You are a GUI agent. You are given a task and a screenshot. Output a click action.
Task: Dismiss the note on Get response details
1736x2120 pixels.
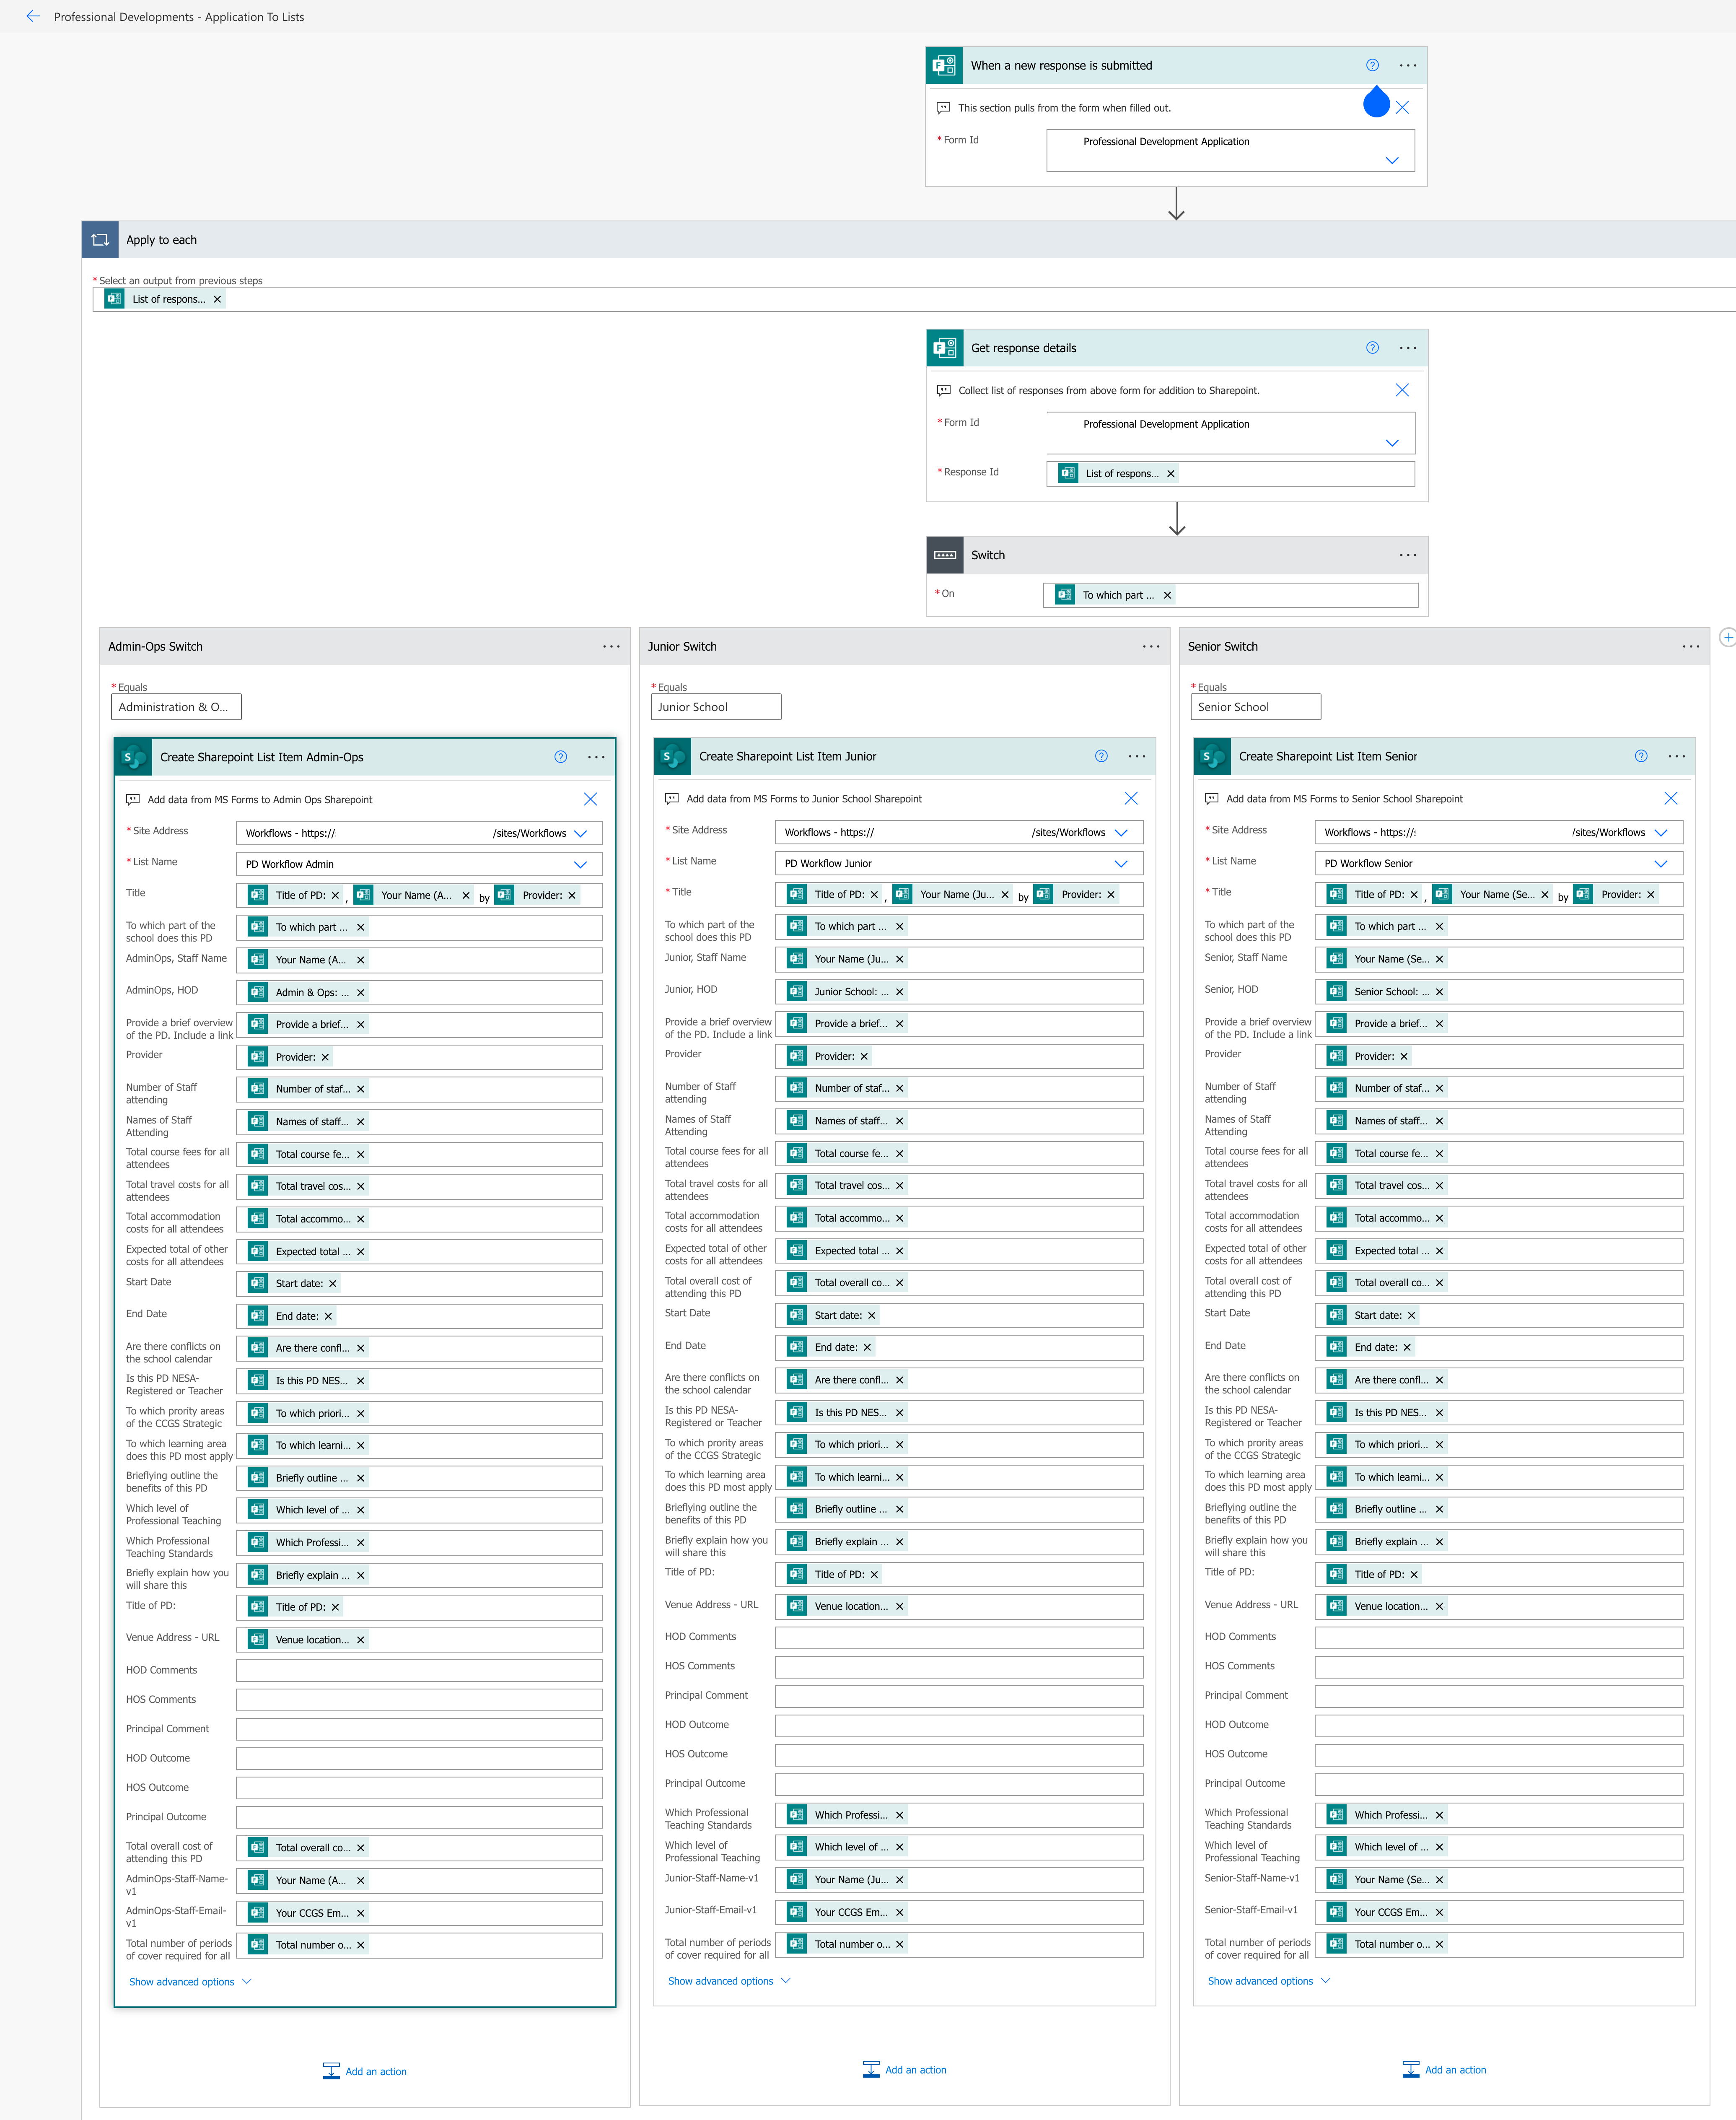[x=1402, y=390]
